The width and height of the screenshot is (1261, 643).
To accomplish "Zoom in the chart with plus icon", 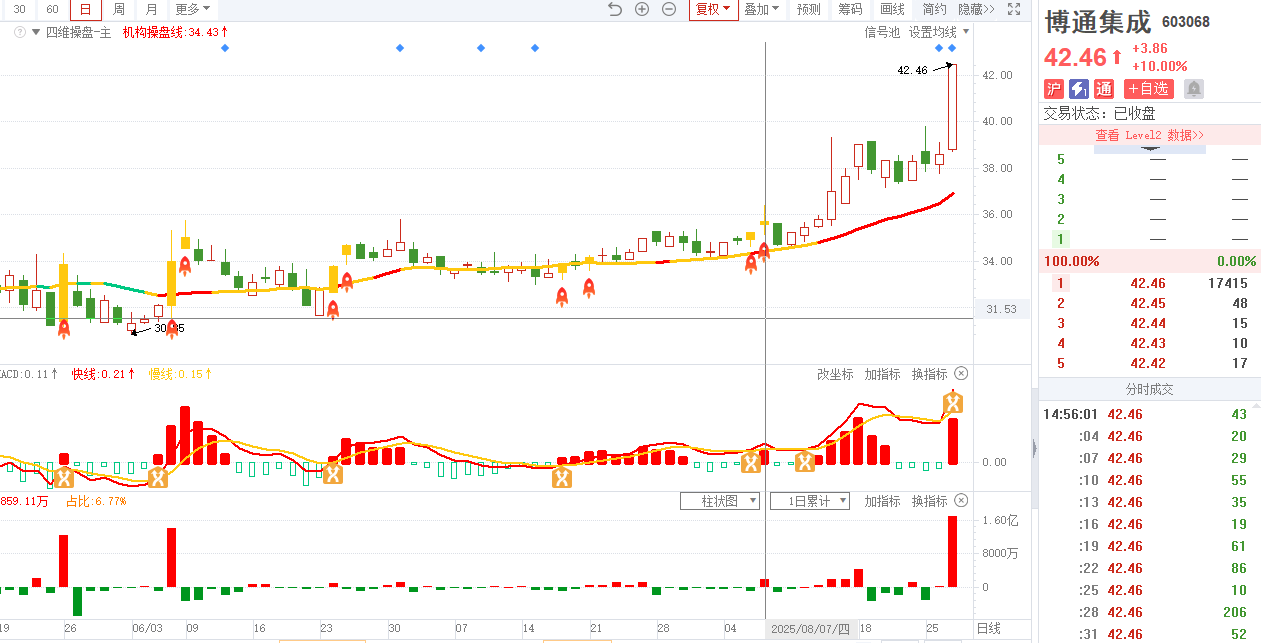I will point(642,9).
